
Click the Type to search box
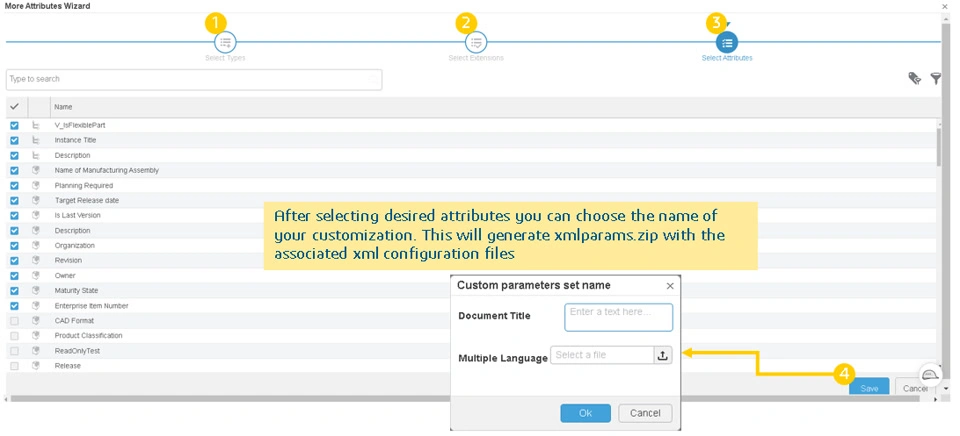[193, 79]
